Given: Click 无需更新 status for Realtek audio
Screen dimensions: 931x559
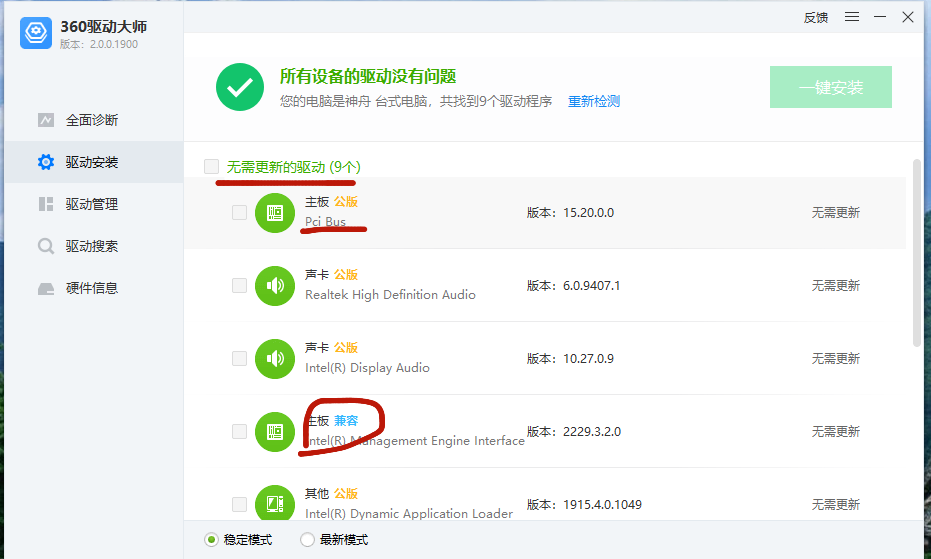Looking at the screenshot, I should 835,286.
